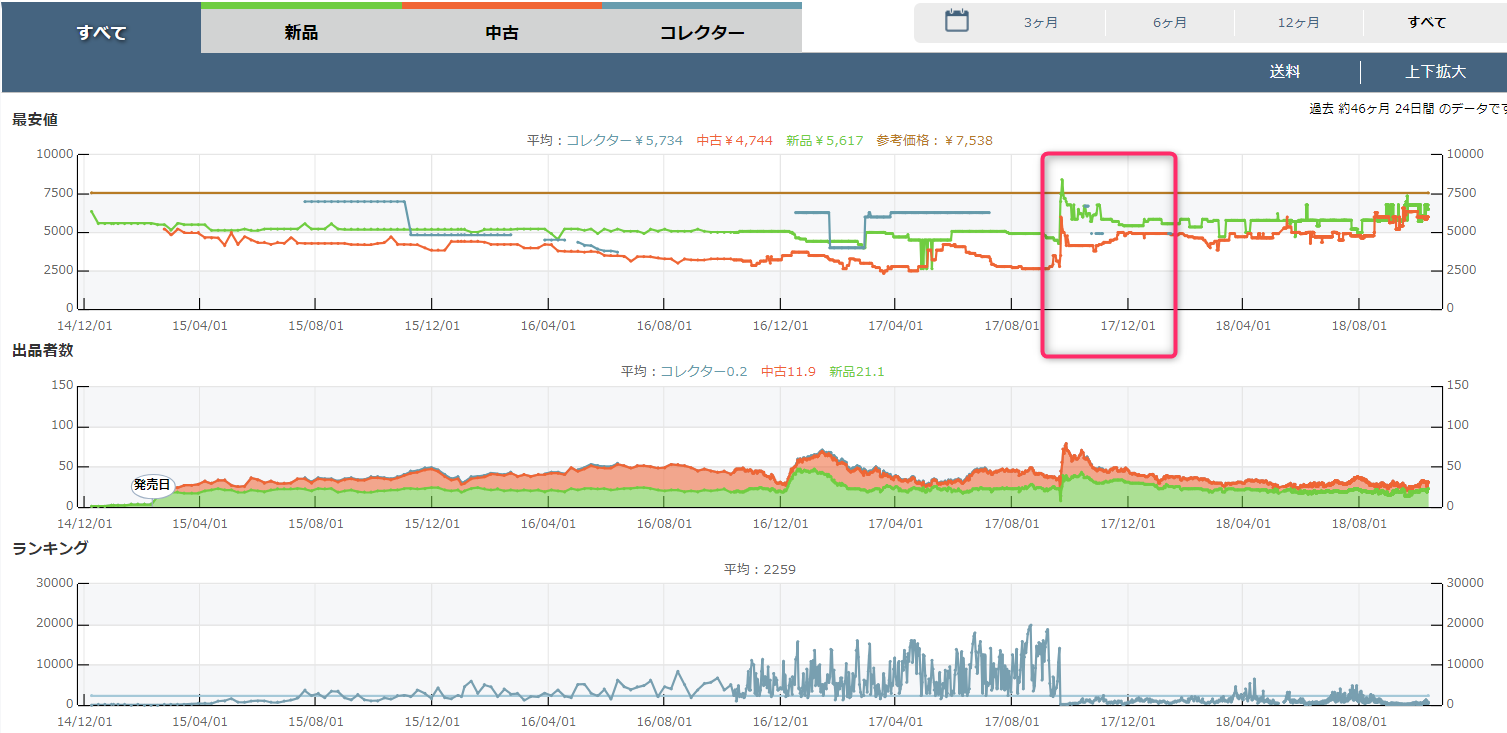
Task: Switch to the 中古 tab
Action: pyautogui.click(x=502, y=32)
